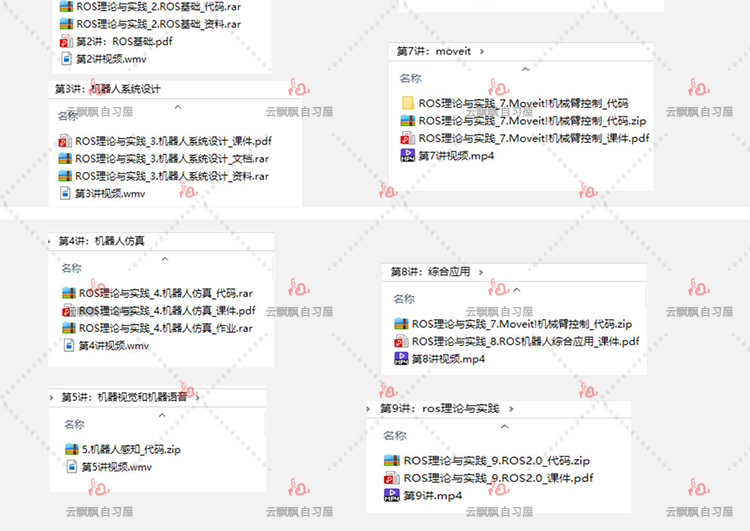Click the PDF icon of 8.ROS机器人综合应用_课件.pdf
This screenshot has height=531, width=750.
tap(401, 342)
